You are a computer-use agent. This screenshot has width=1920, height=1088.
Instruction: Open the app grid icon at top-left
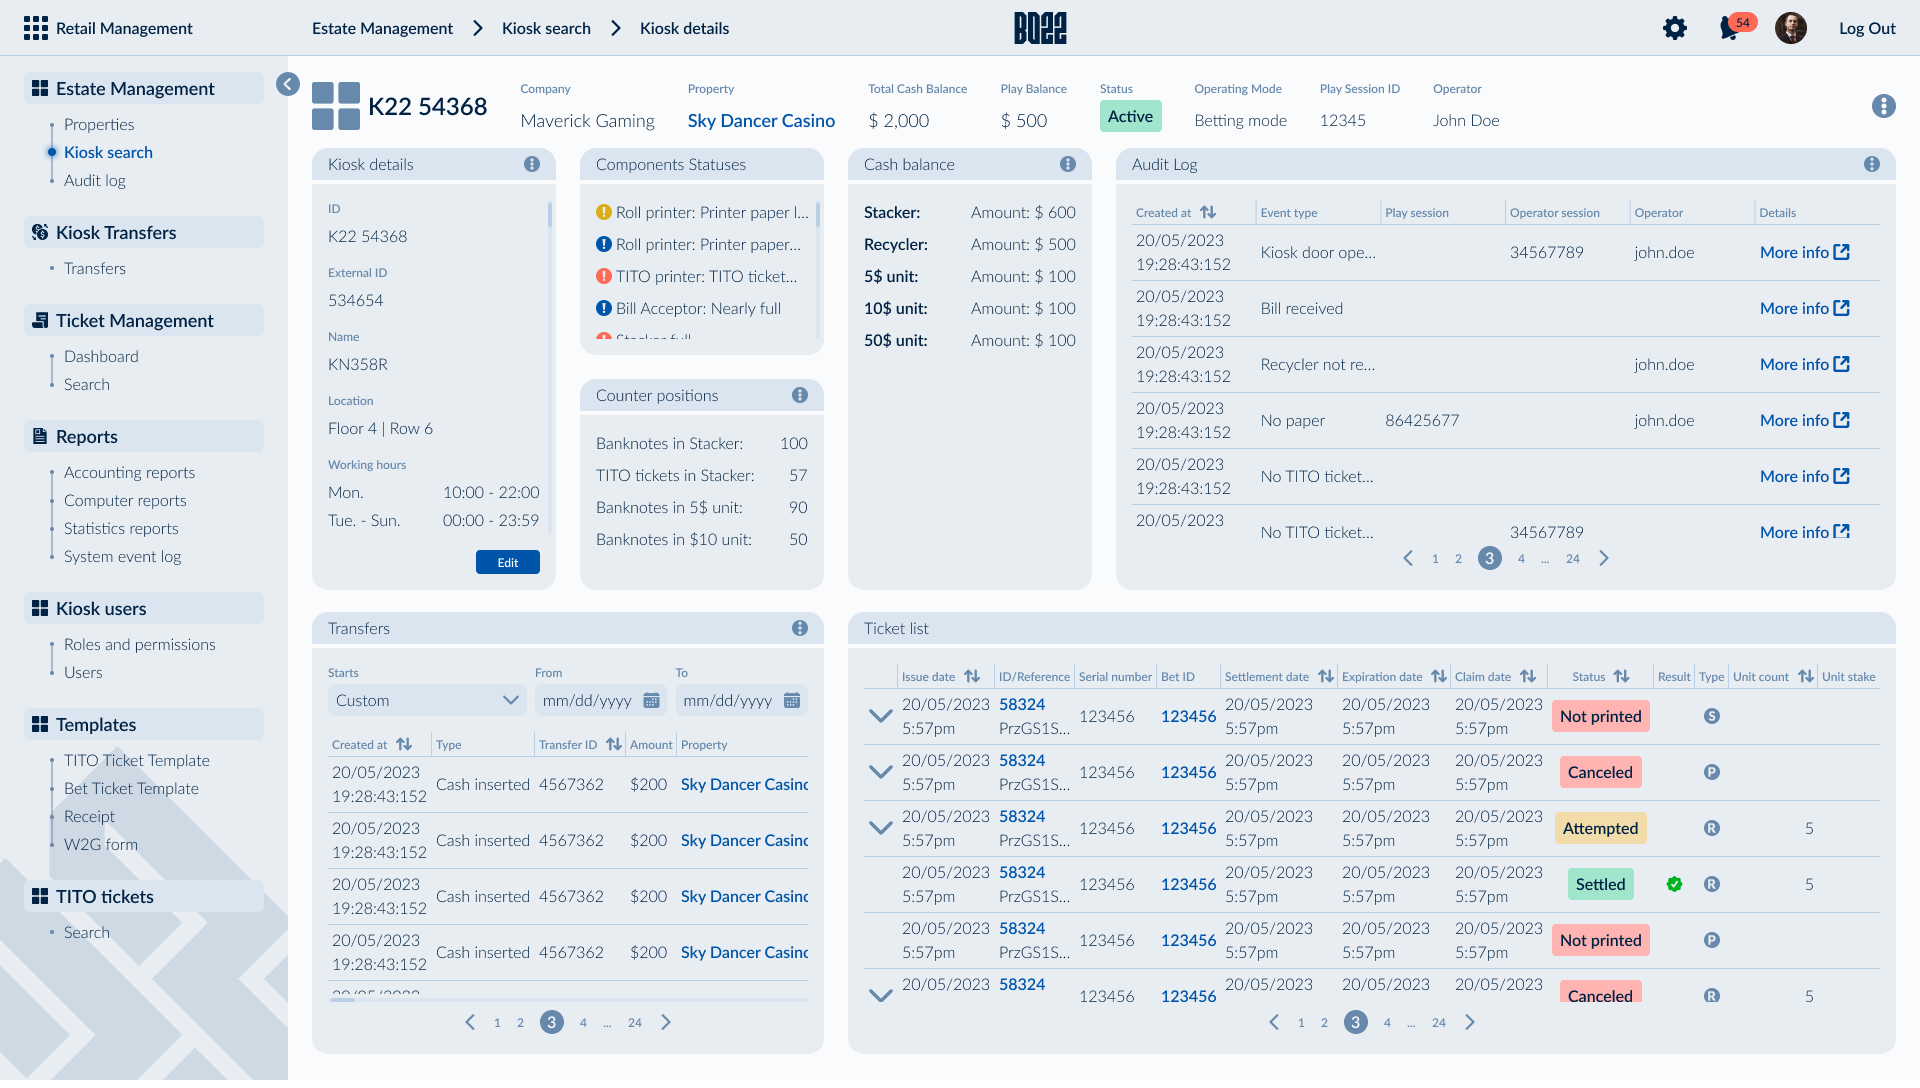(x=36, y=28)
